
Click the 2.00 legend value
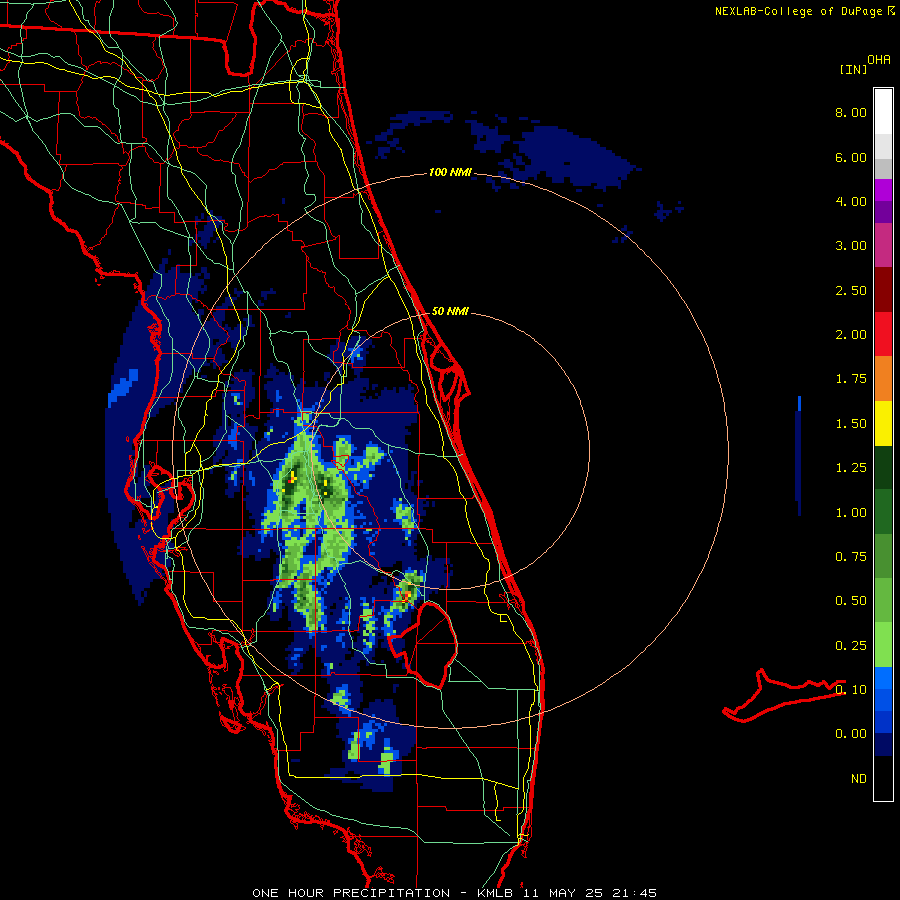click(851, 335)
